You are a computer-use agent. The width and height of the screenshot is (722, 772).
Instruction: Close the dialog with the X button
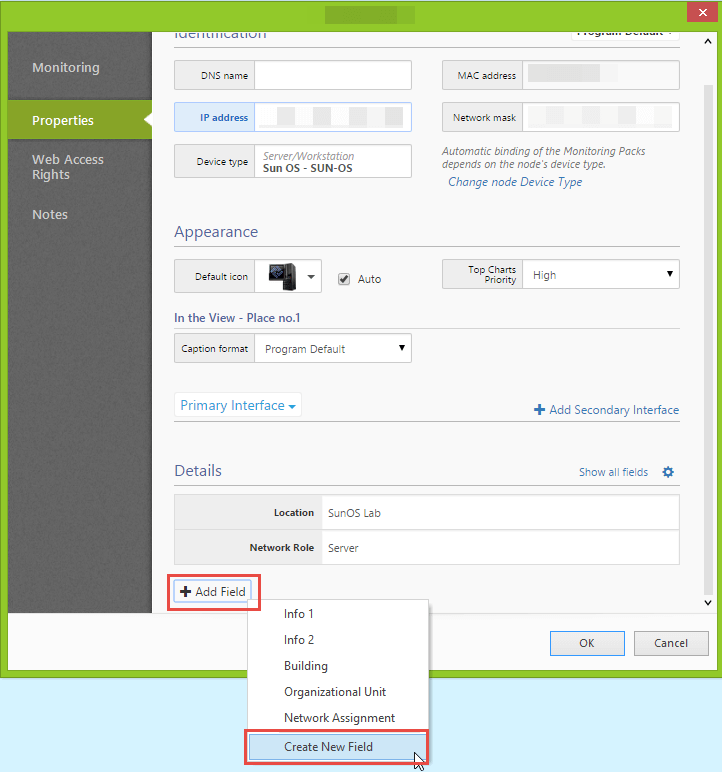[701, 14]
